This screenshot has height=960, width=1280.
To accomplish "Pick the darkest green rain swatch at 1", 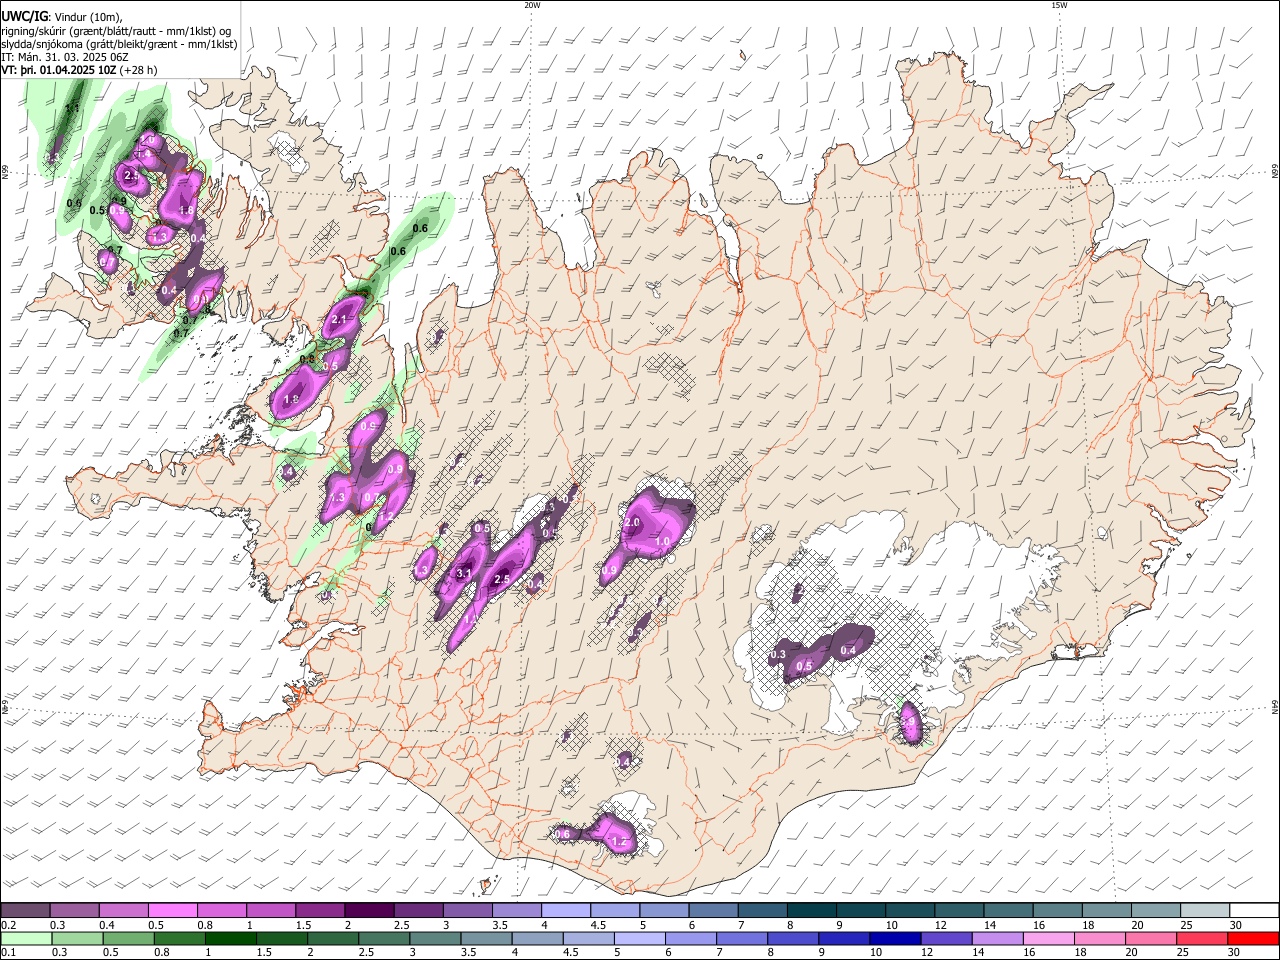I will (230, 938).
